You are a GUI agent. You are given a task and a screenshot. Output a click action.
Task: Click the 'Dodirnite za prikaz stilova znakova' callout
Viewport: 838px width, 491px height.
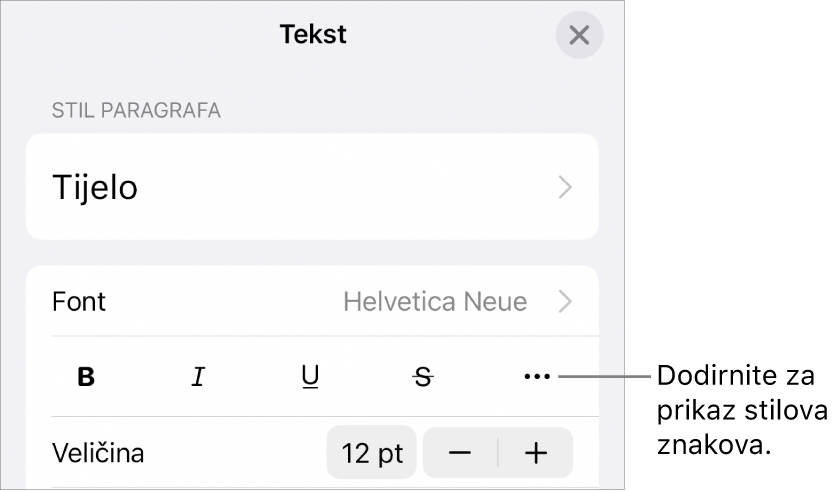[741, 412]
